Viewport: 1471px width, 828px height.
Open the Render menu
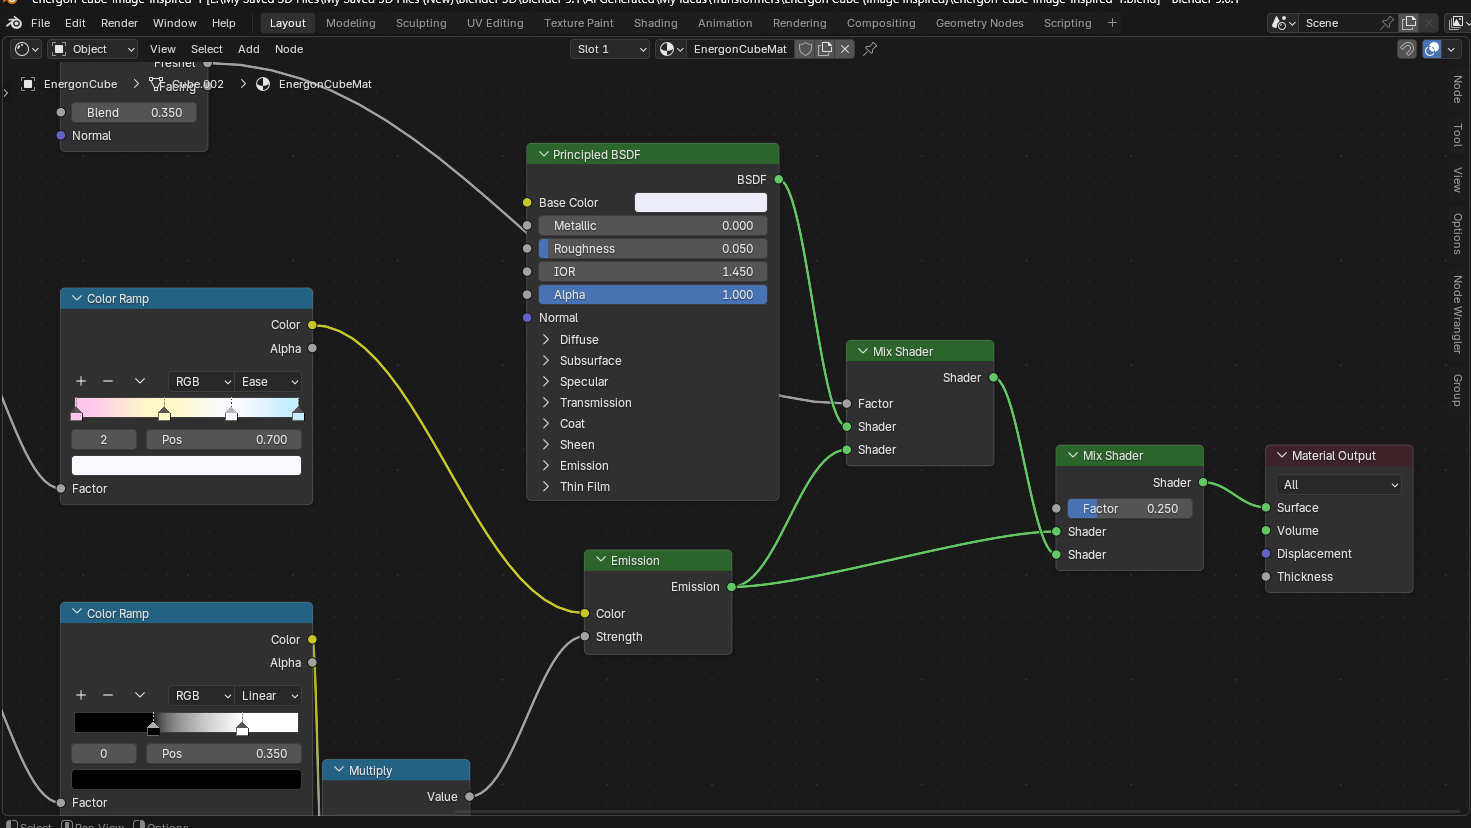119,23
